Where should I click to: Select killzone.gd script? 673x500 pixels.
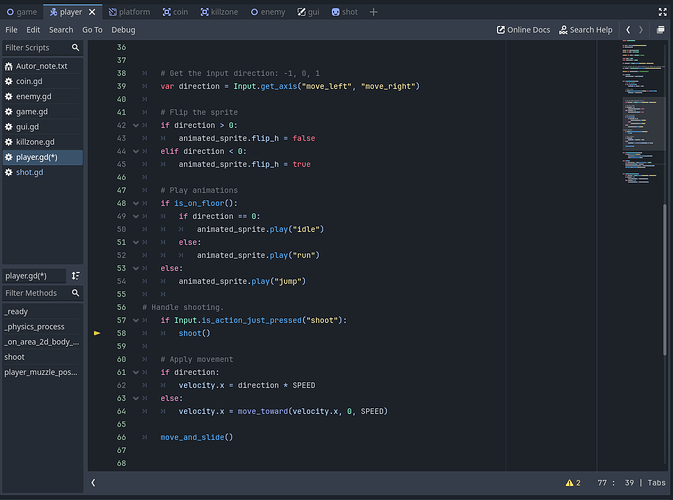click(x=42, y=142)
